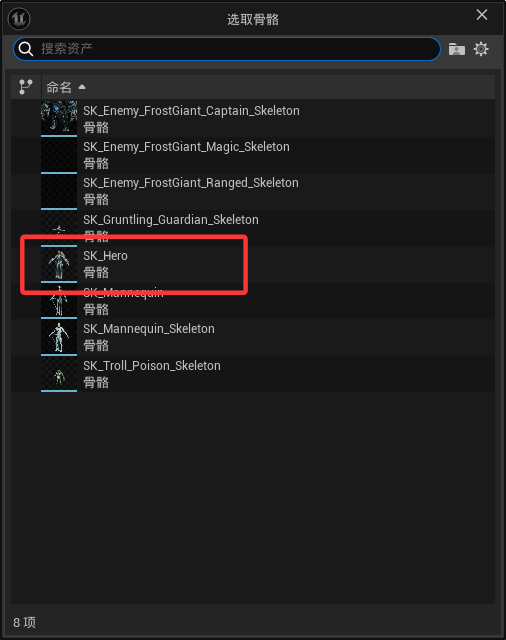Select SK_Mannequin_Skeleton entry

pos(253,337)
